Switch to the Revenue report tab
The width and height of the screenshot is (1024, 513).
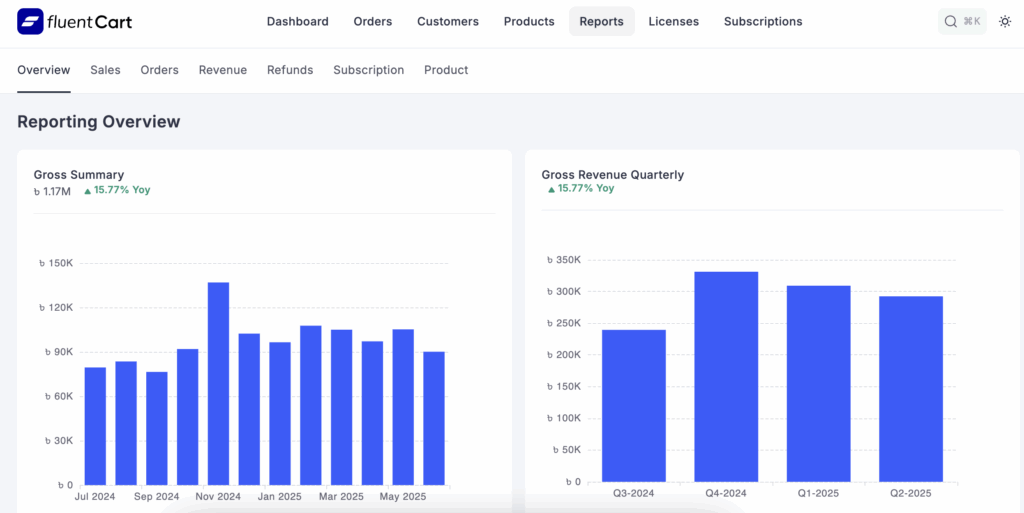222,70
